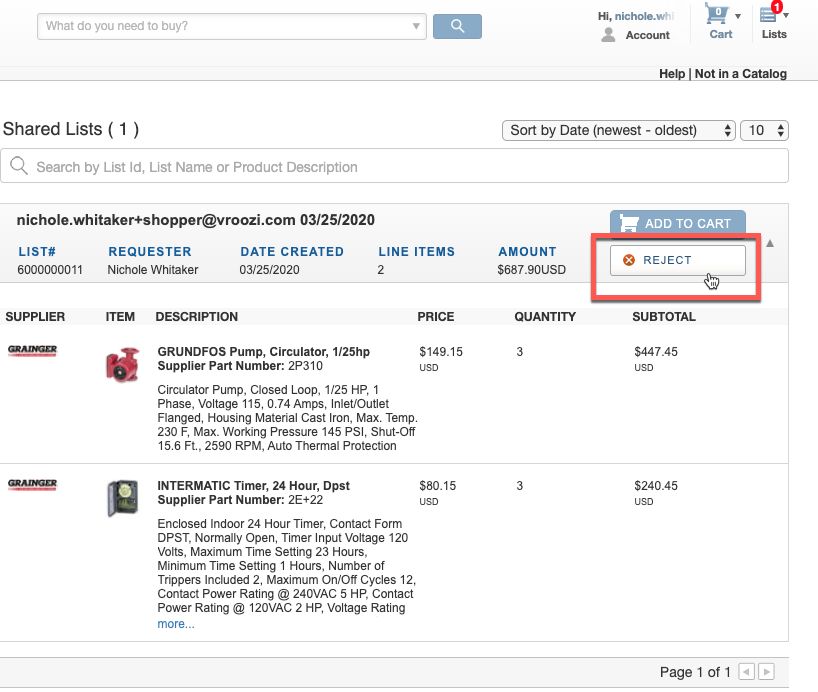This screenshot has height=692, width=818.
Task: Click the GRUNDFOS pump product thumbnail
Action: point(123,364)
